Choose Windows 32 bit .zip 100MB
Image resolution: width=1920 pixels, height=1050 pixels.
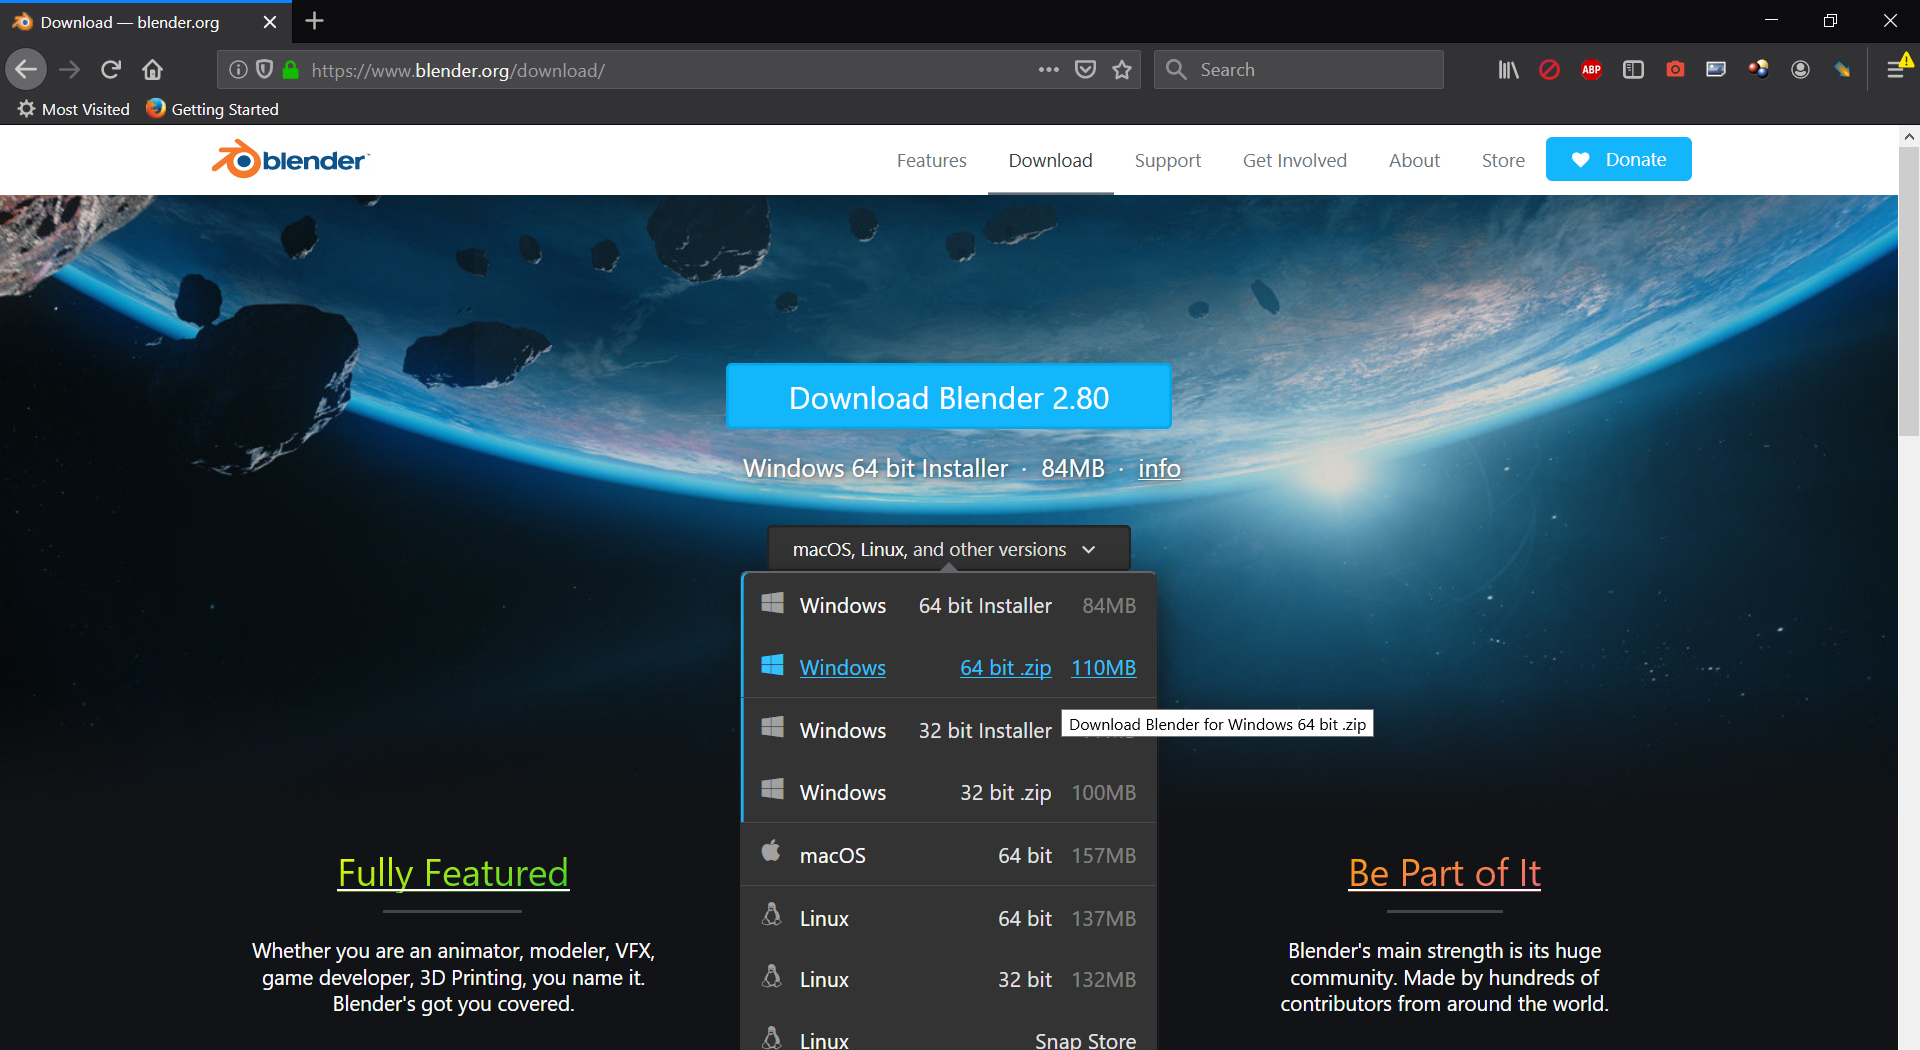pos(949,792)
